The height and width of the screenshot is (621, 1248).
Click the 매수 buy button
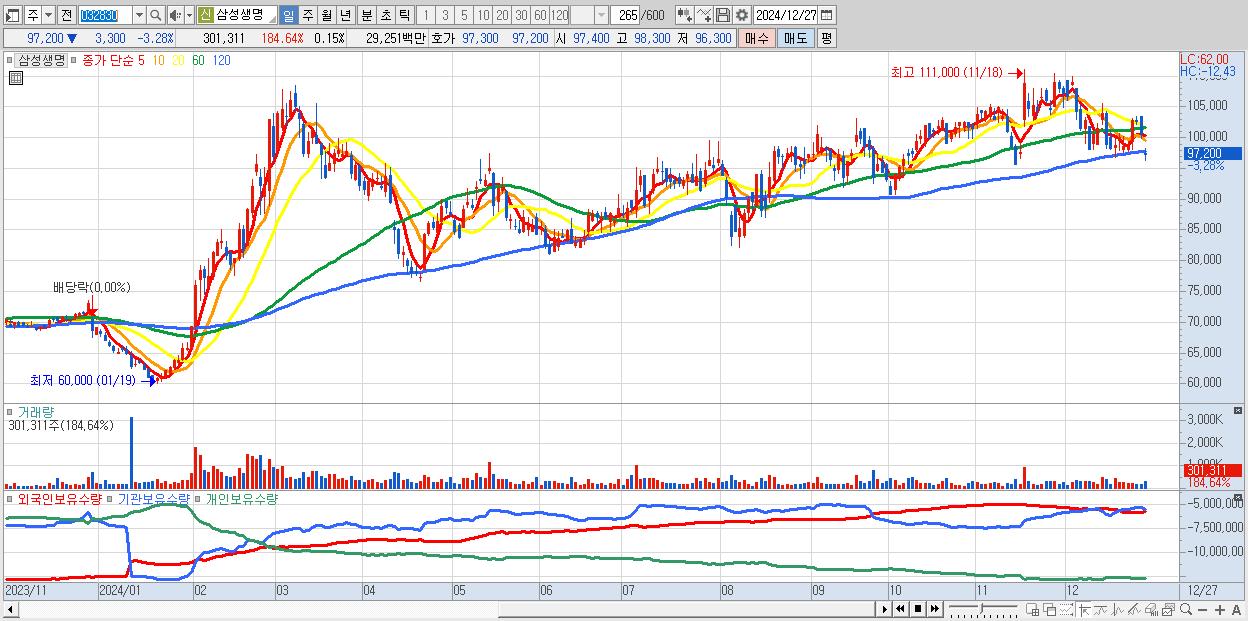(757, 38)
